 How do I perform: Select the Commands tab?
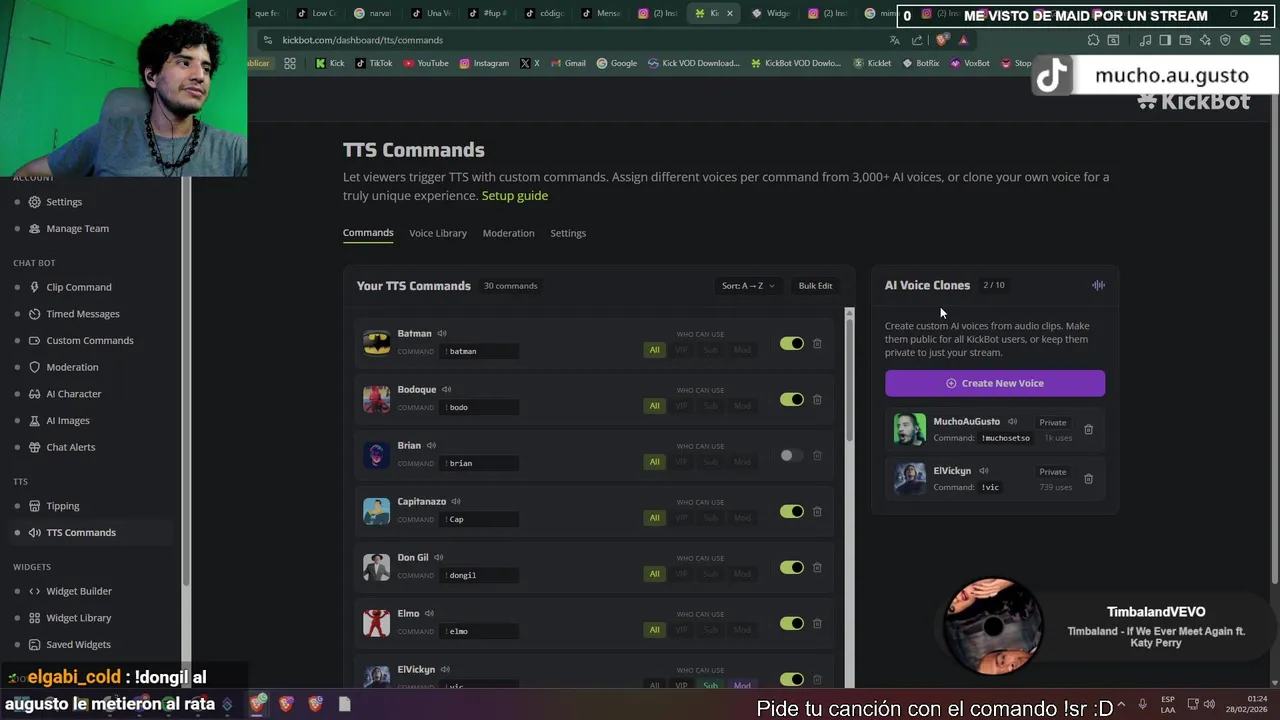[x=368, y=233]
